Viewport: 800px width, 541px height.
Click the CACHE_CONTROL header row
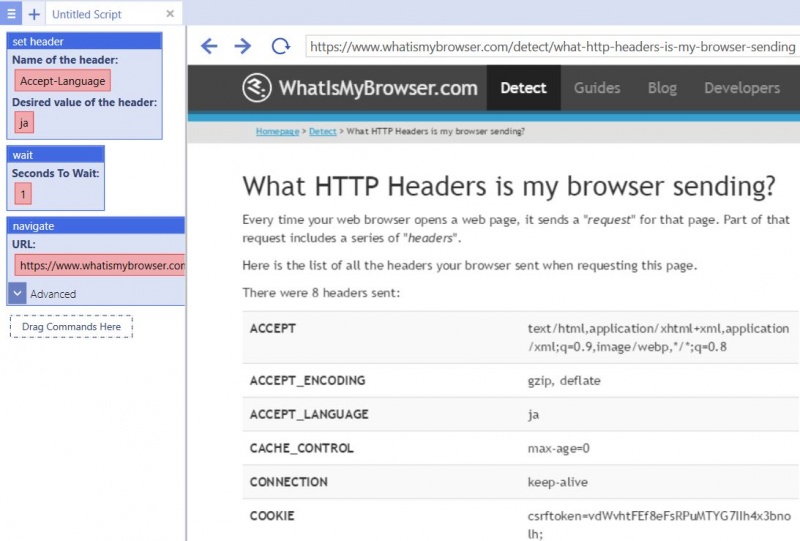tap(520, 448)
